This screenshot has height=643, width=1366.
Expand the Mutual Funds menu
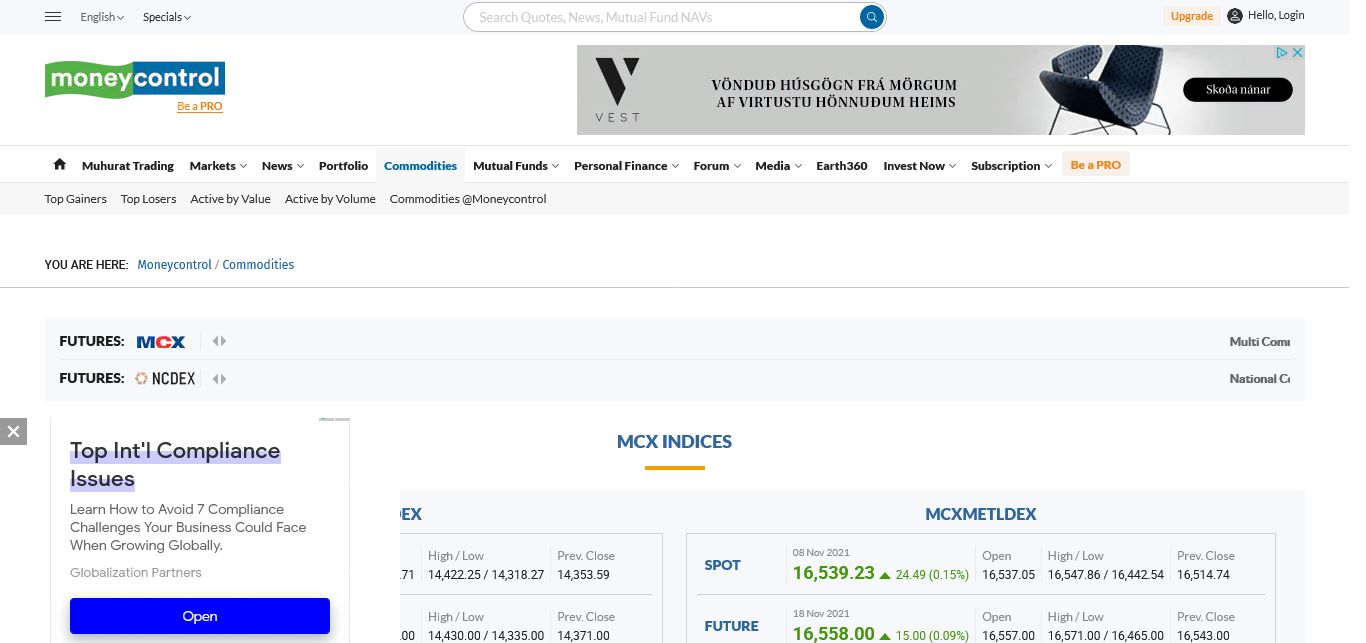(x=515, y=166)
